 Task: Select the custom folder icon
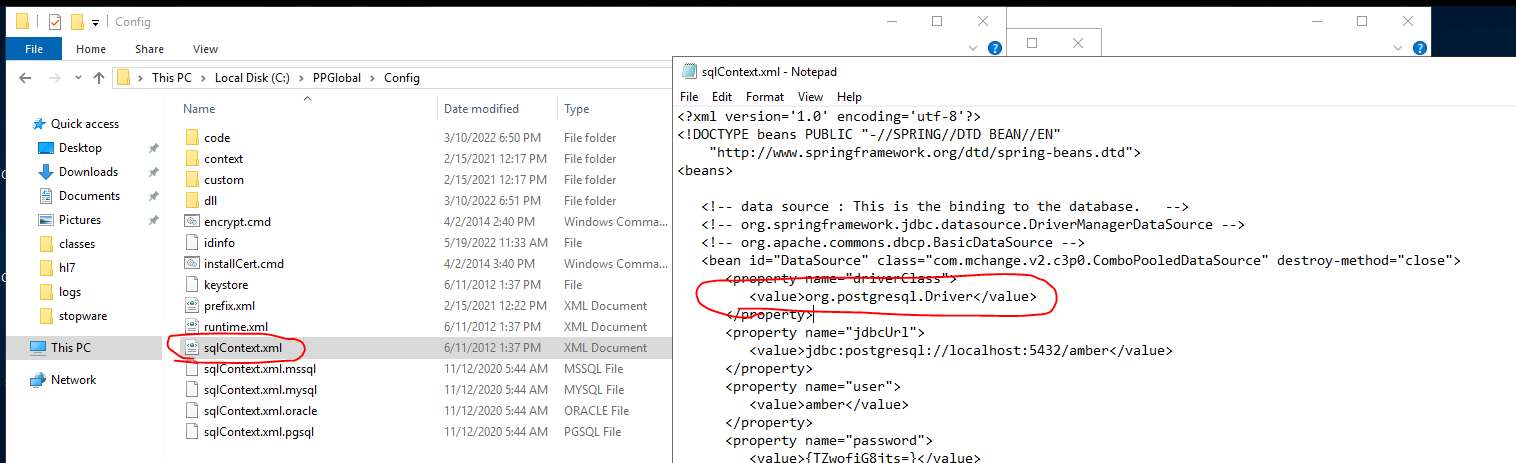(193, 180)
